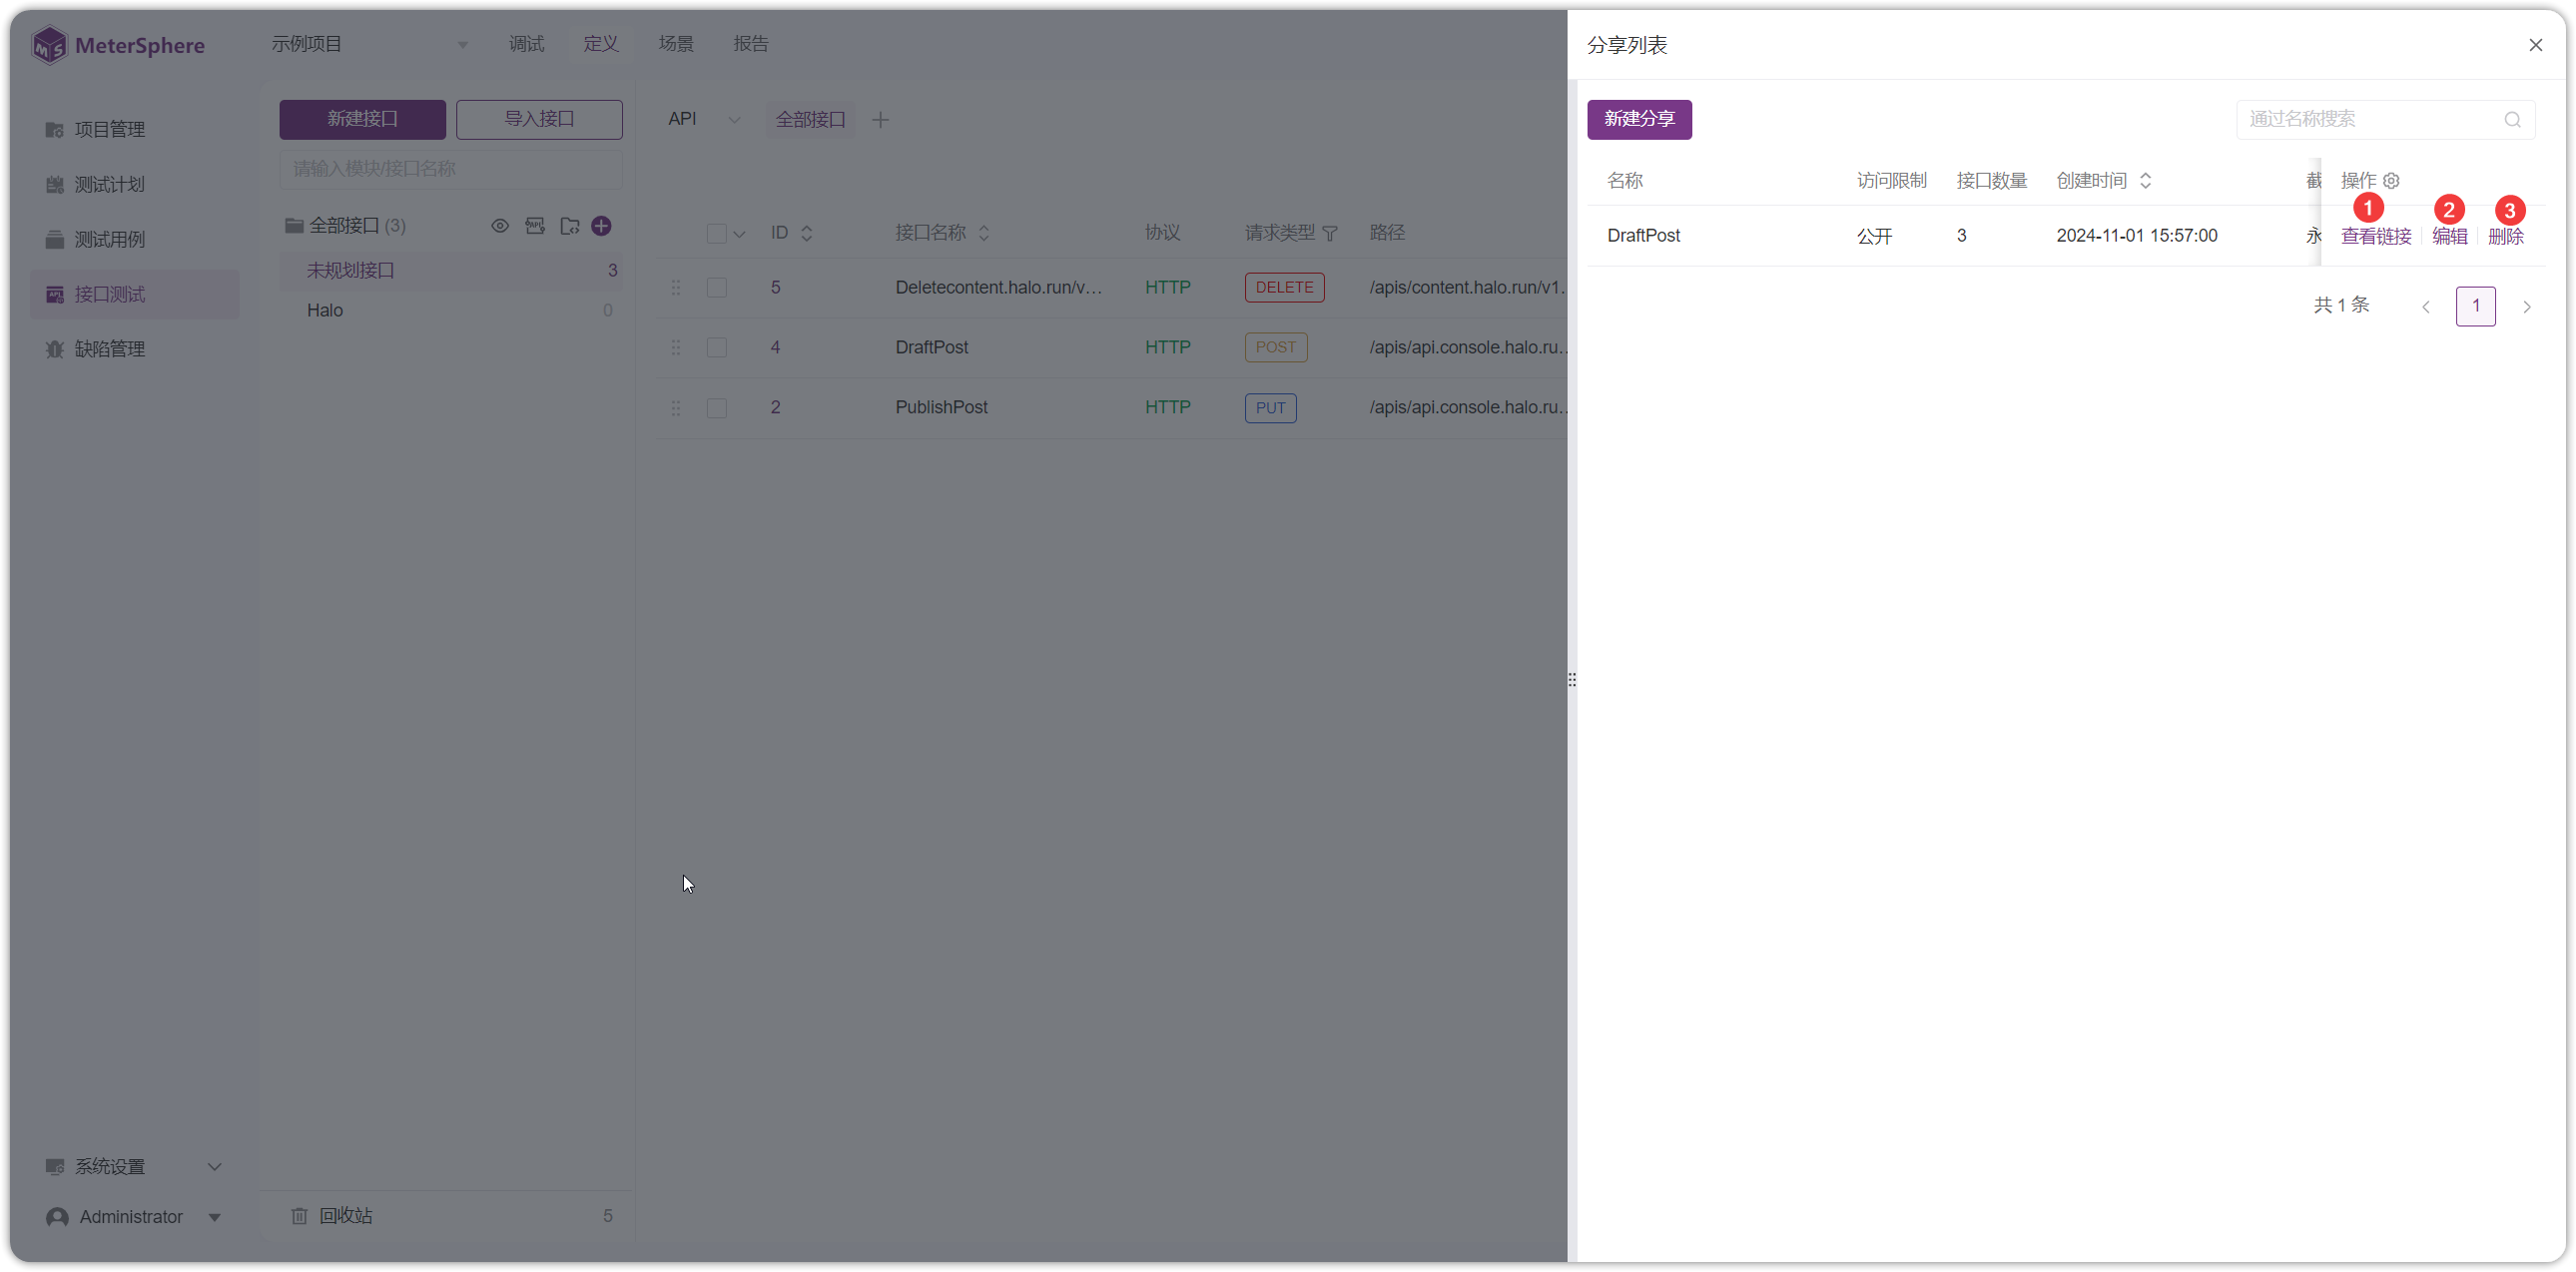Switch to the 调试 tab
The image size is (2576, 1272).
coord(526,44)
